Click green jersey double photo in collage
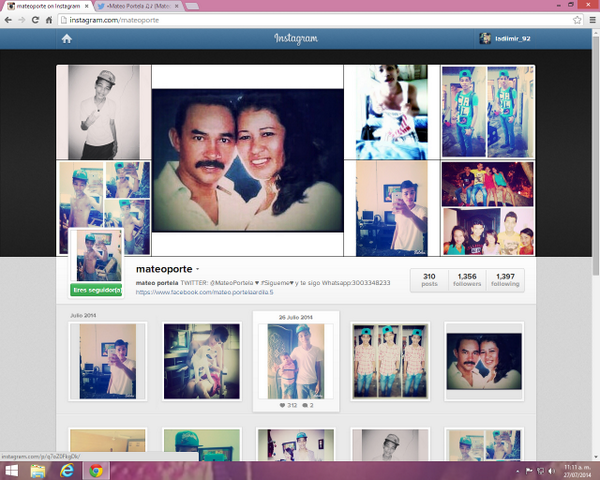This screenshot has width=600, height=480. click(x=488, y=112)
